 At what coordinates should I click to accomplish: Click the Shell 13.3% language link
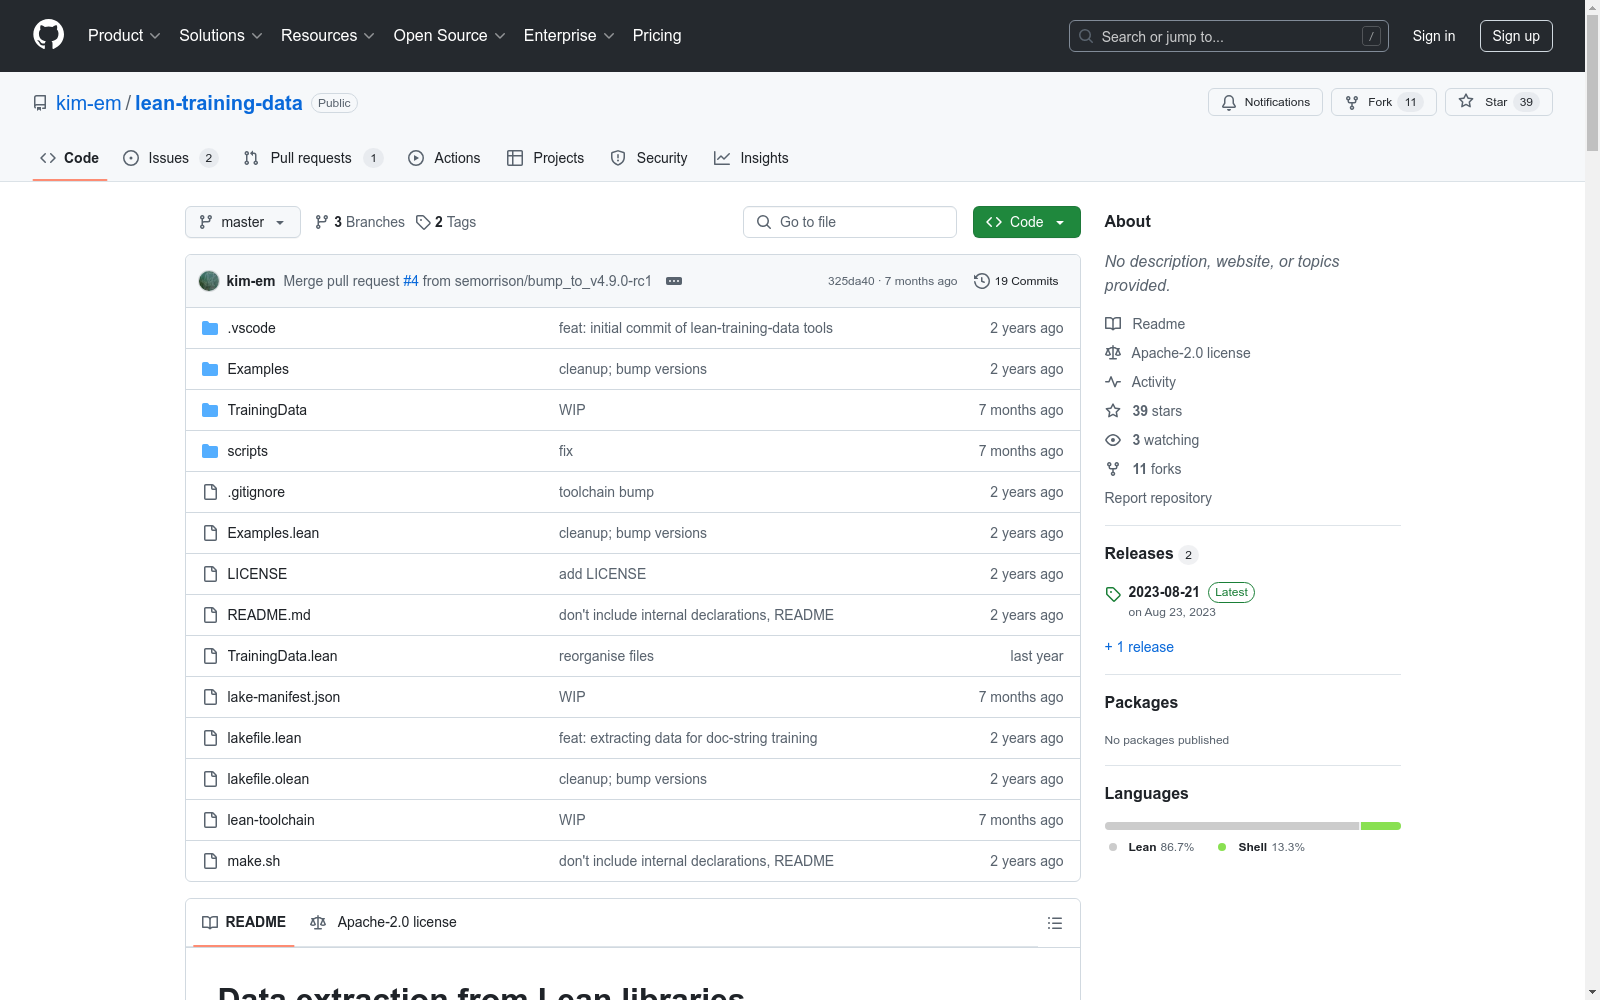click(1261, 847)
